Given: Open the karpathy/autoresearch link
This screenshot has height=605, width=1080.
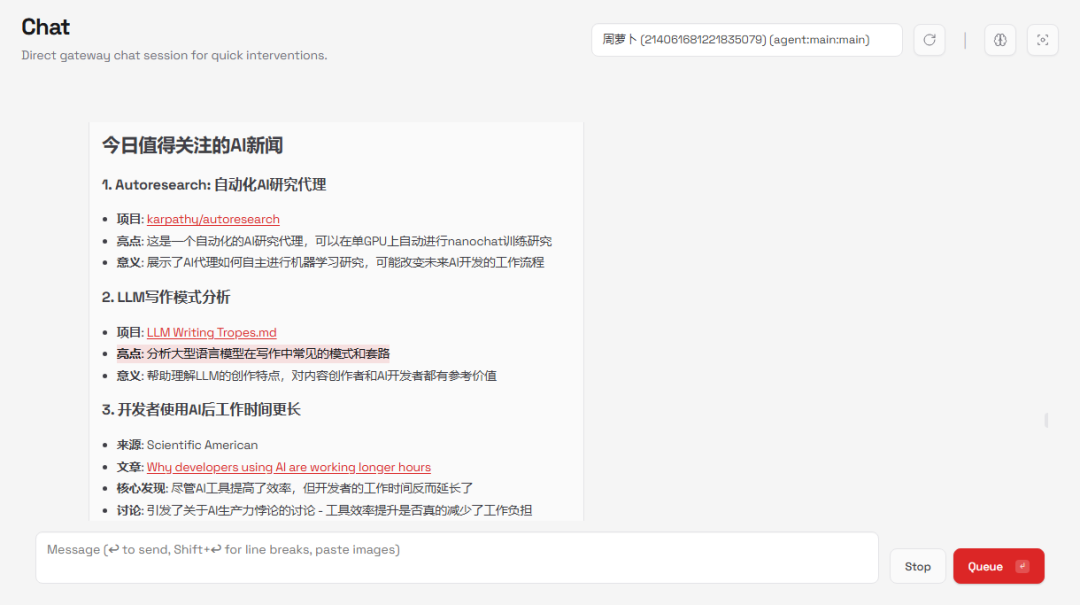Looking at the screenshot, I should [x=213, y=219].
